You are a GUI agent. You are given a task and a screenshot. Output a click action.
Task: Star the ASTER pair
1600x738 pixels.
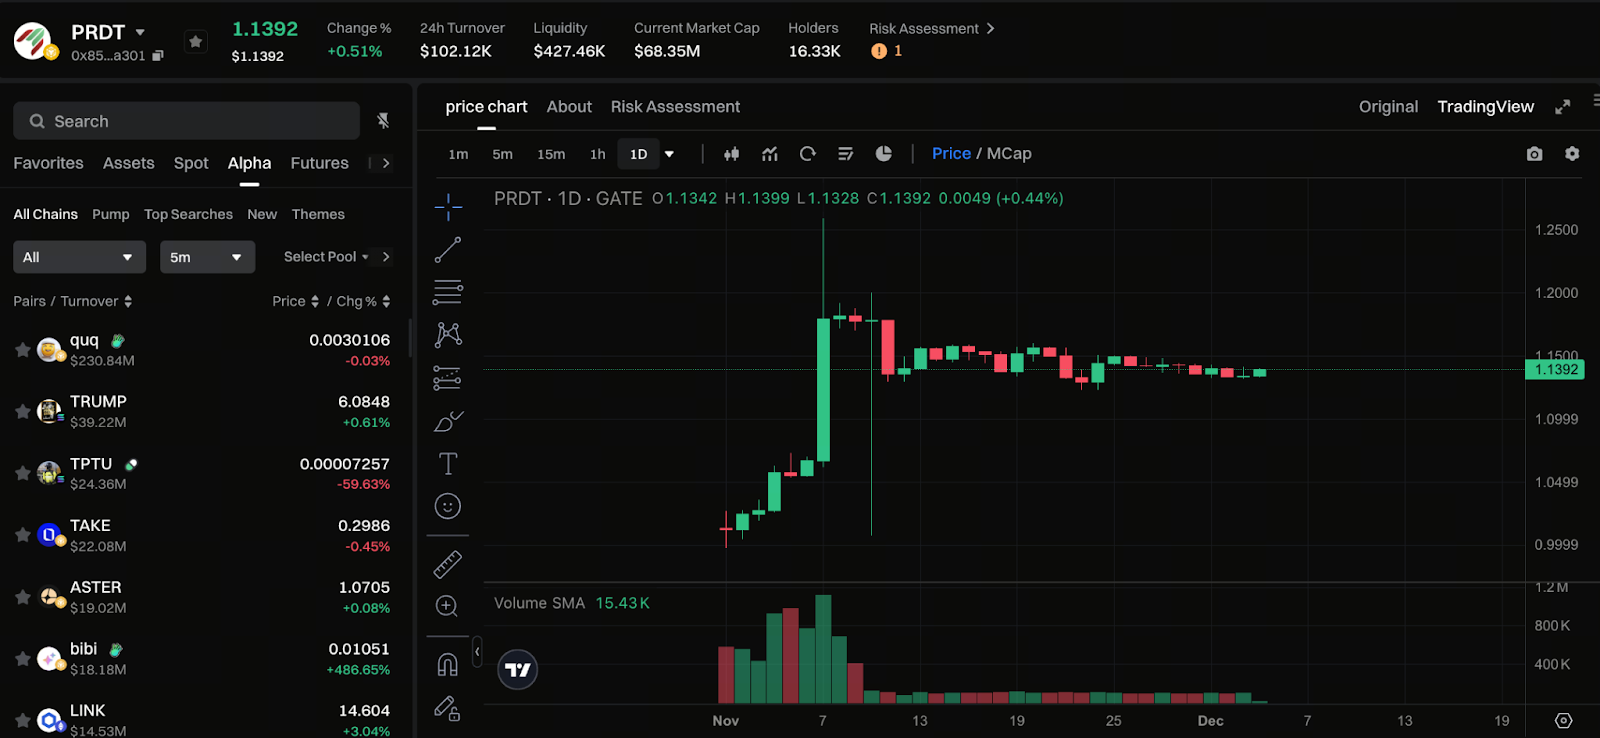tap(22, 597)
